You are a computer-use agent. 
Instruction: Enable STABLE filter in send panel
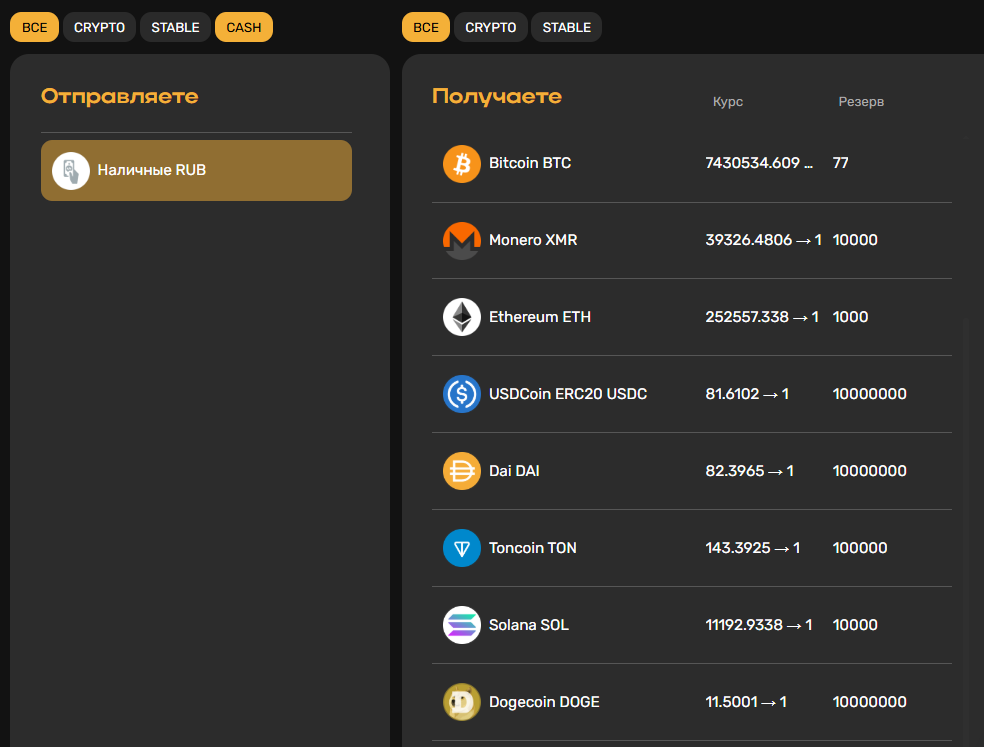[x=175, y=27]
